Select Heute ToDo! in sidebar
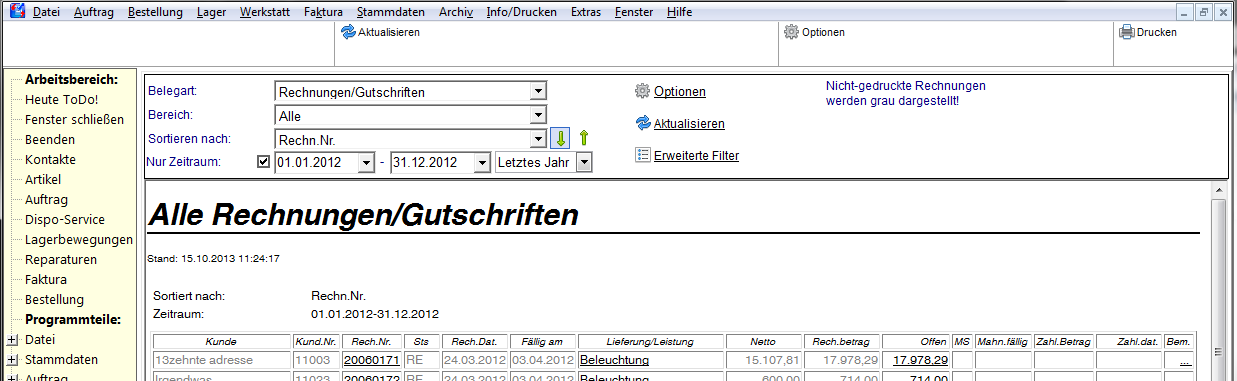This screenshot has height=381, width=1237. tap(62, 99)
